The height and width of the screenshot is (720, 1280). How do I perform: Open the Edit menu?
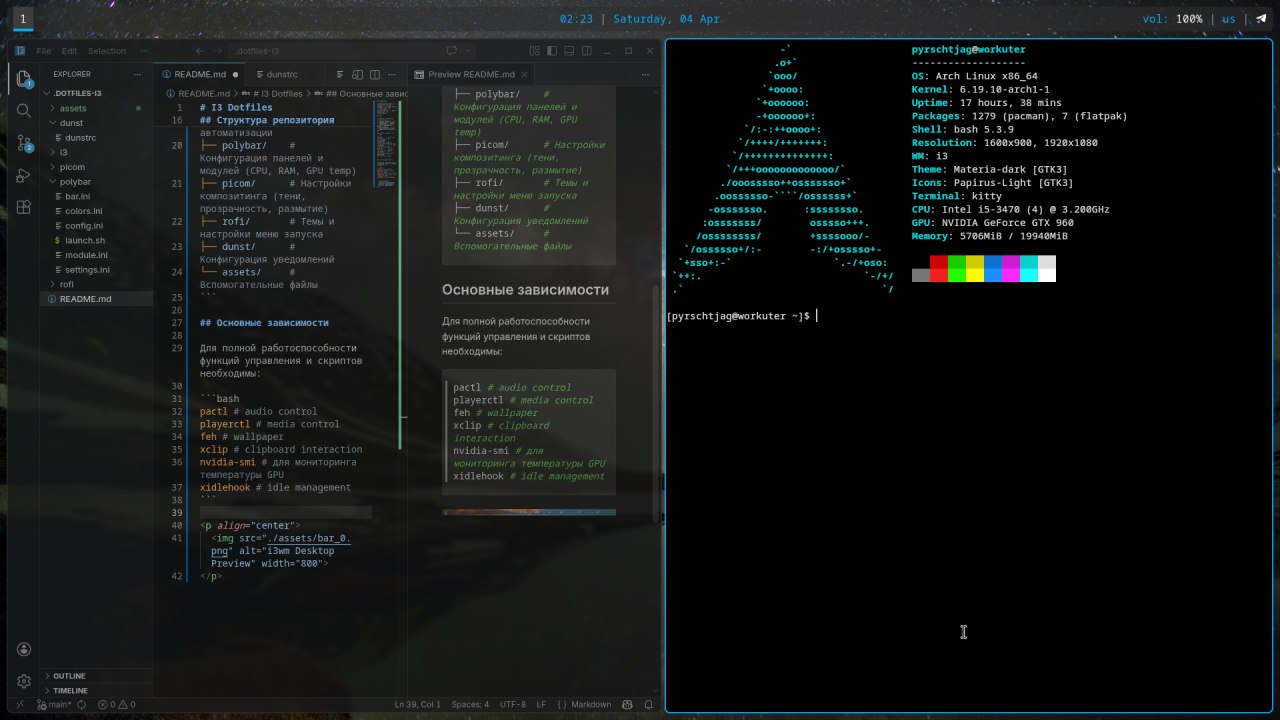[x=69, y=51]
